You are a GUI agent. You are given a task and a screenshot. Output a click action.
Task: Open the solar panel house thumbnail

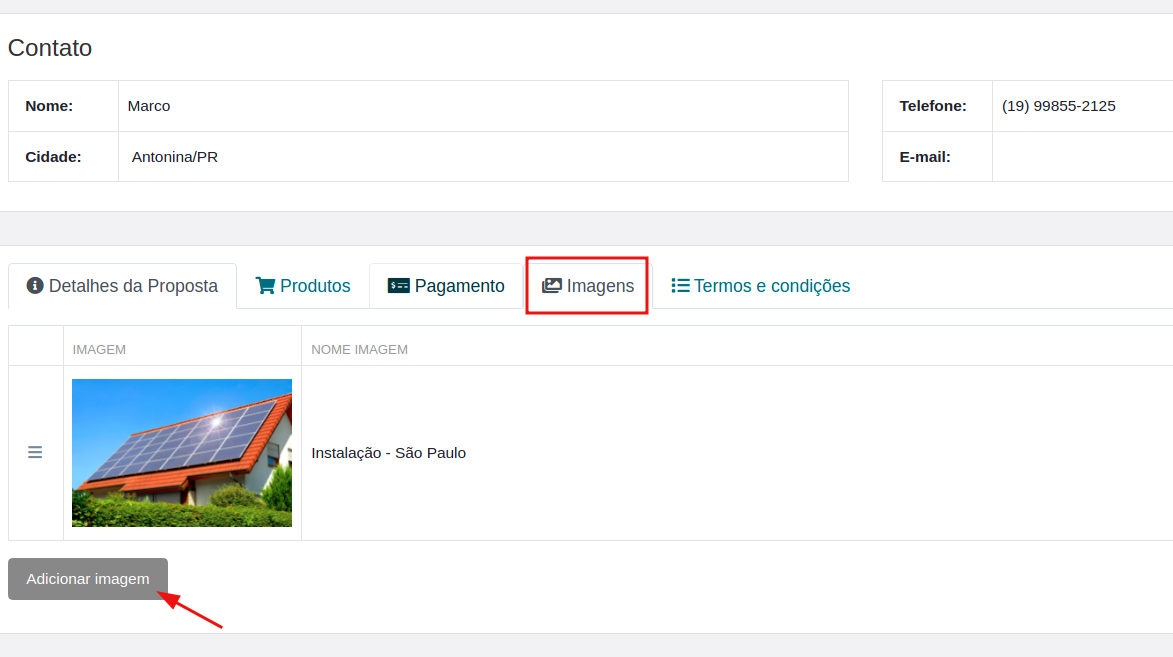click(182, 453)
